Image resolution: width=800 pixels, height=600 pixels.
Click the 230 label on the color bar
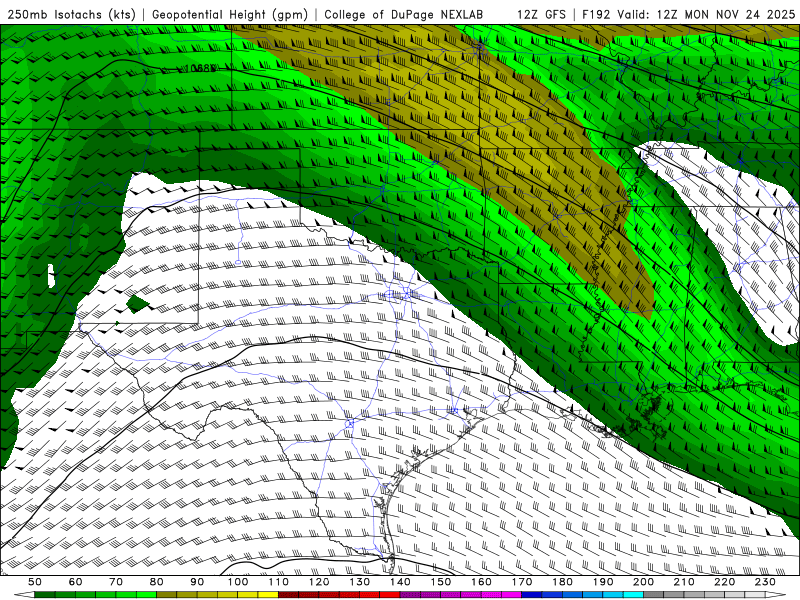(x=765, y=582)
